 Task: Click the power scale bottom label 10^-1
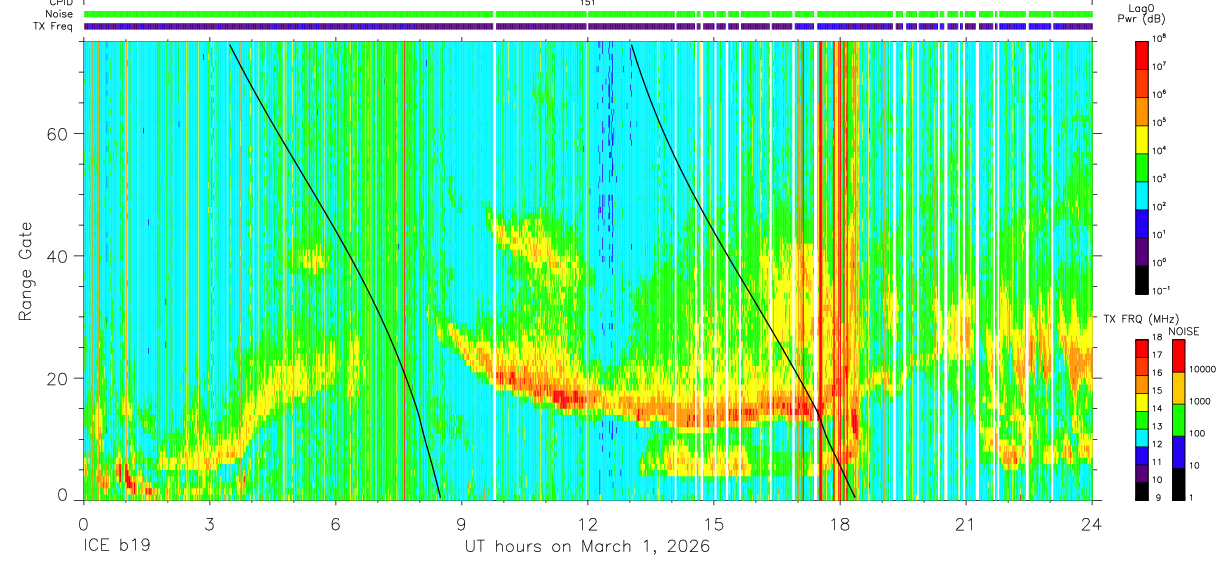pyautogui.click(x=1162, y=291)
